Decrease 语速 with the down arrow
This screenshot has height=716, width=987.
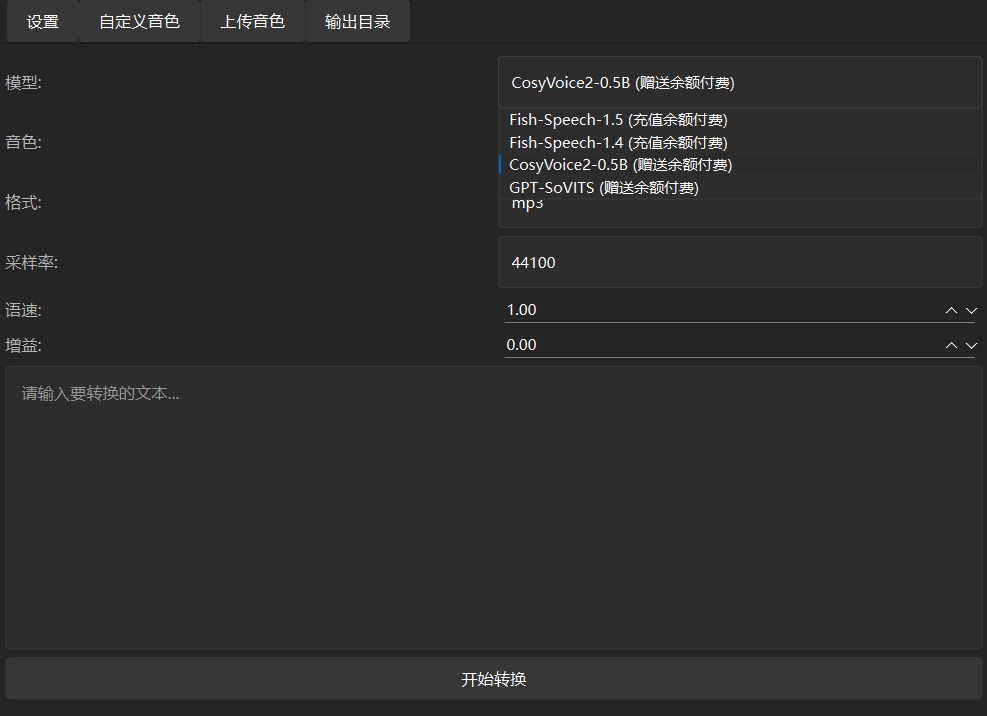click(x=971, y=310)
